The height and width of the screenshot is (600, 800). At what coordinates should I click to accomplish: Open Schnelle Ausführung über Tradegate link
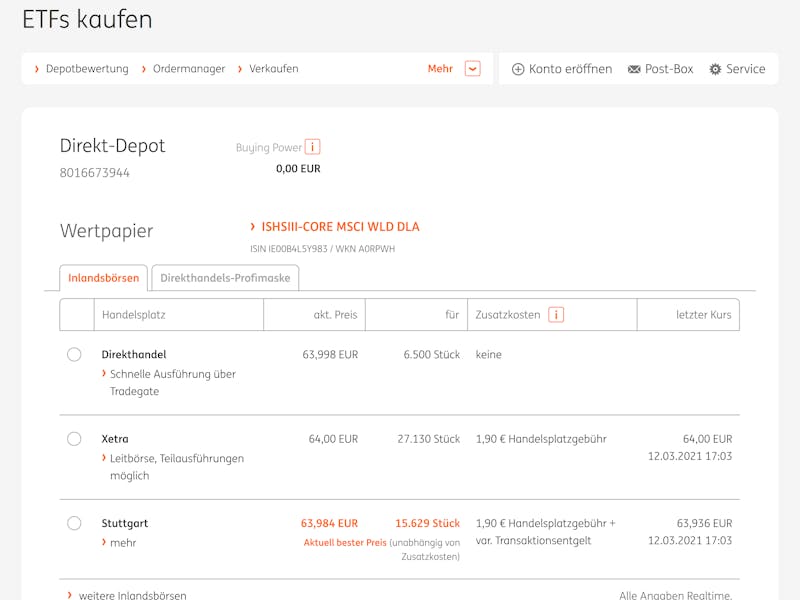tap(169, 383)
